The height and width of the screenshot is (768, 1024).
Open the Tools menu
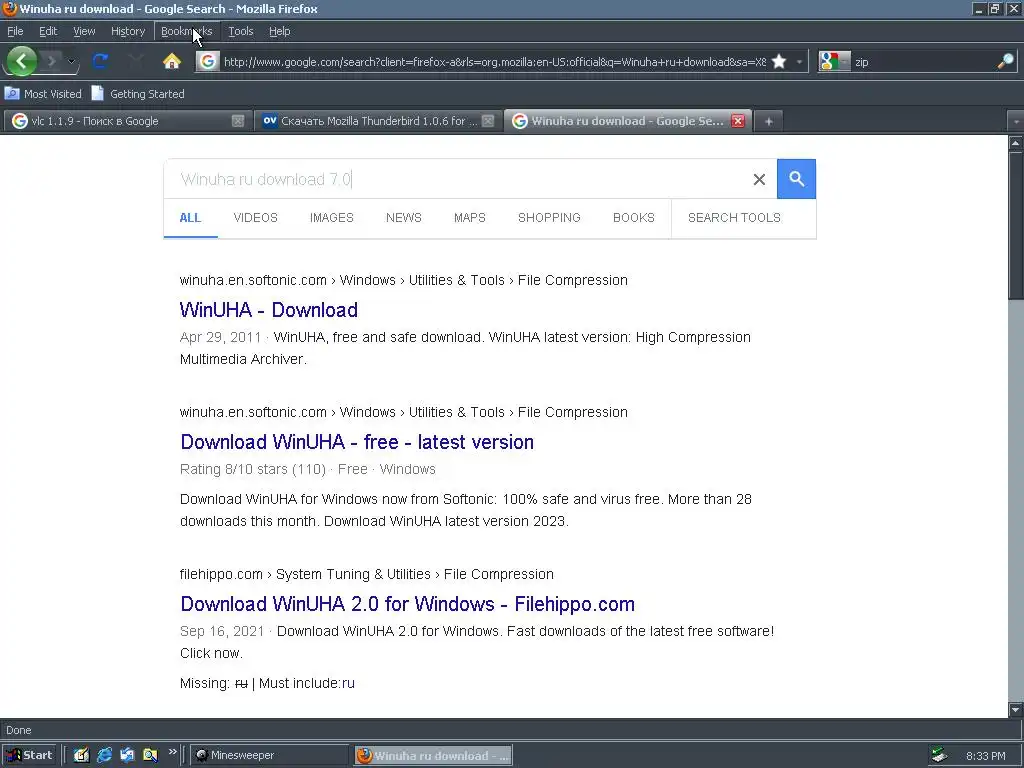(x=240, y=31)
